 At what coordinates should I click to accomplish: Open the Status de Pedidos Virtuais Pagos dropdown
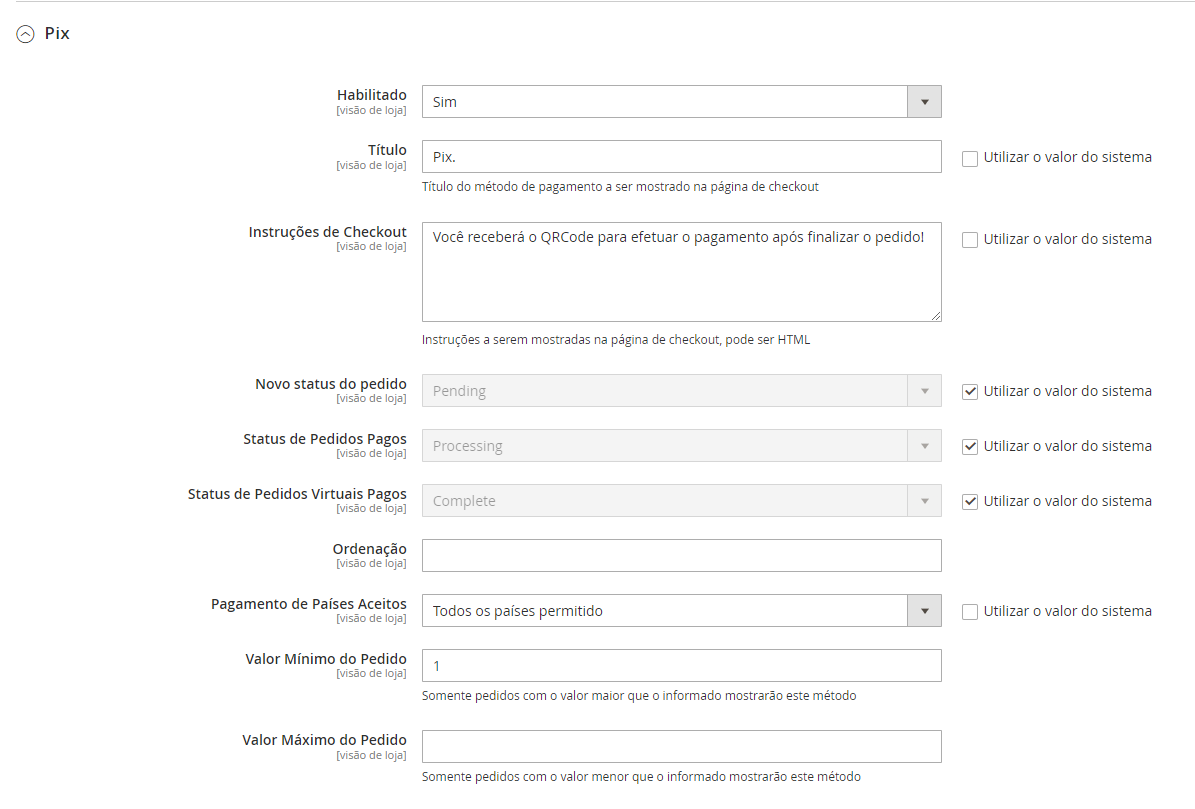pyautogui.click(x=681, y=500)
